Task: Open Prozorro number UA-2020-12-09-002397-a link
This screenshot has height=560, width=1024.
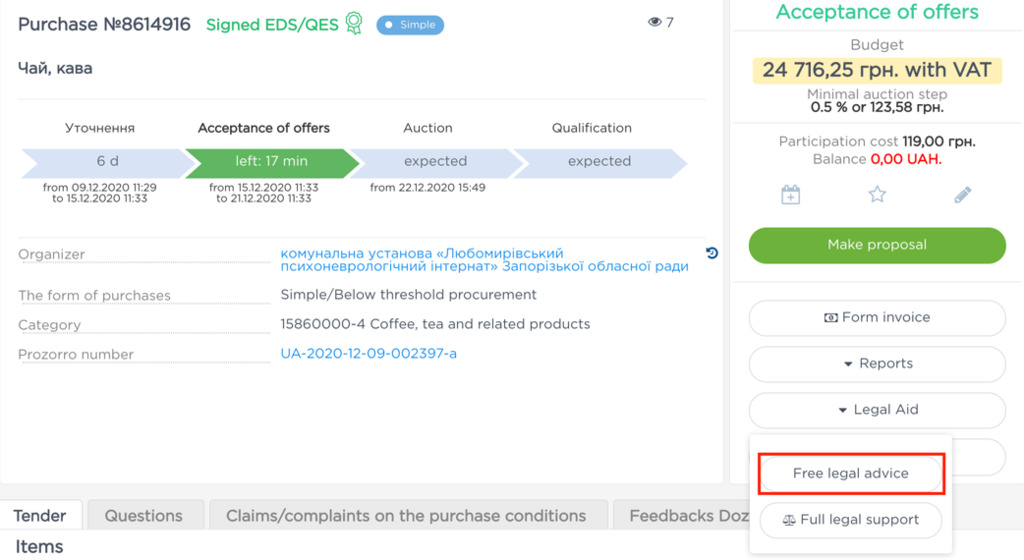Action: coord(368,353)
